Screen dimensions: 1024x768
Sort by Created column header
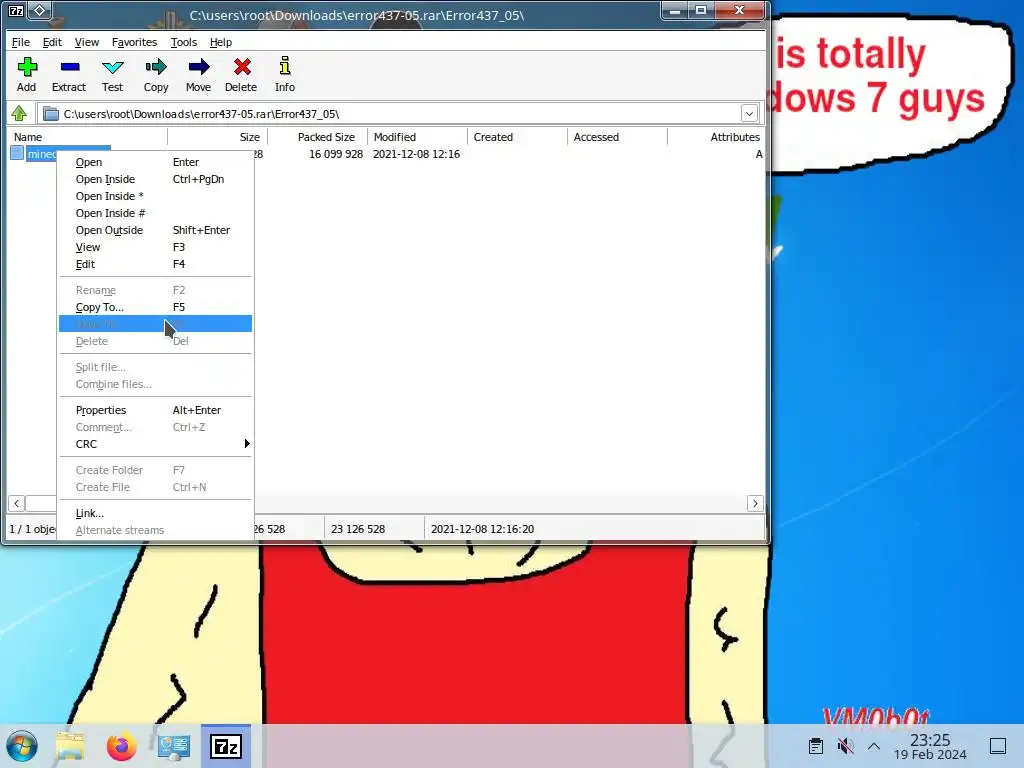pyautogui.click(x=517, y=137)
